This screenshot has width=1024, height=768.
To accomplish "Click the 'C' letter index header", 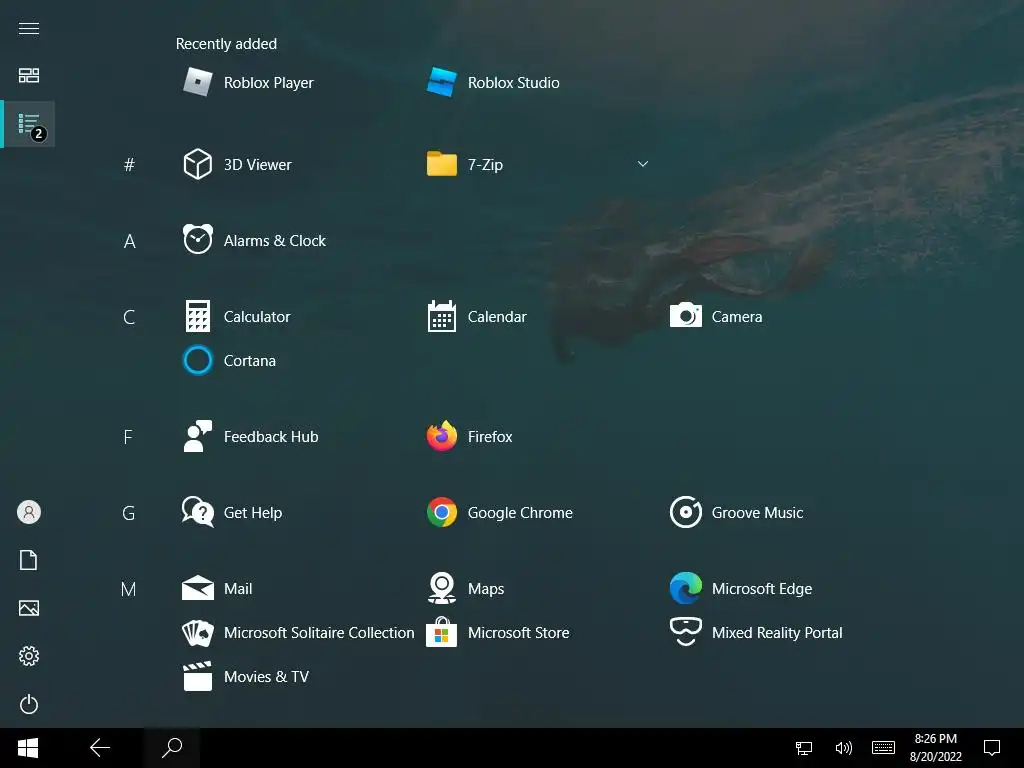I will point(129,317).
